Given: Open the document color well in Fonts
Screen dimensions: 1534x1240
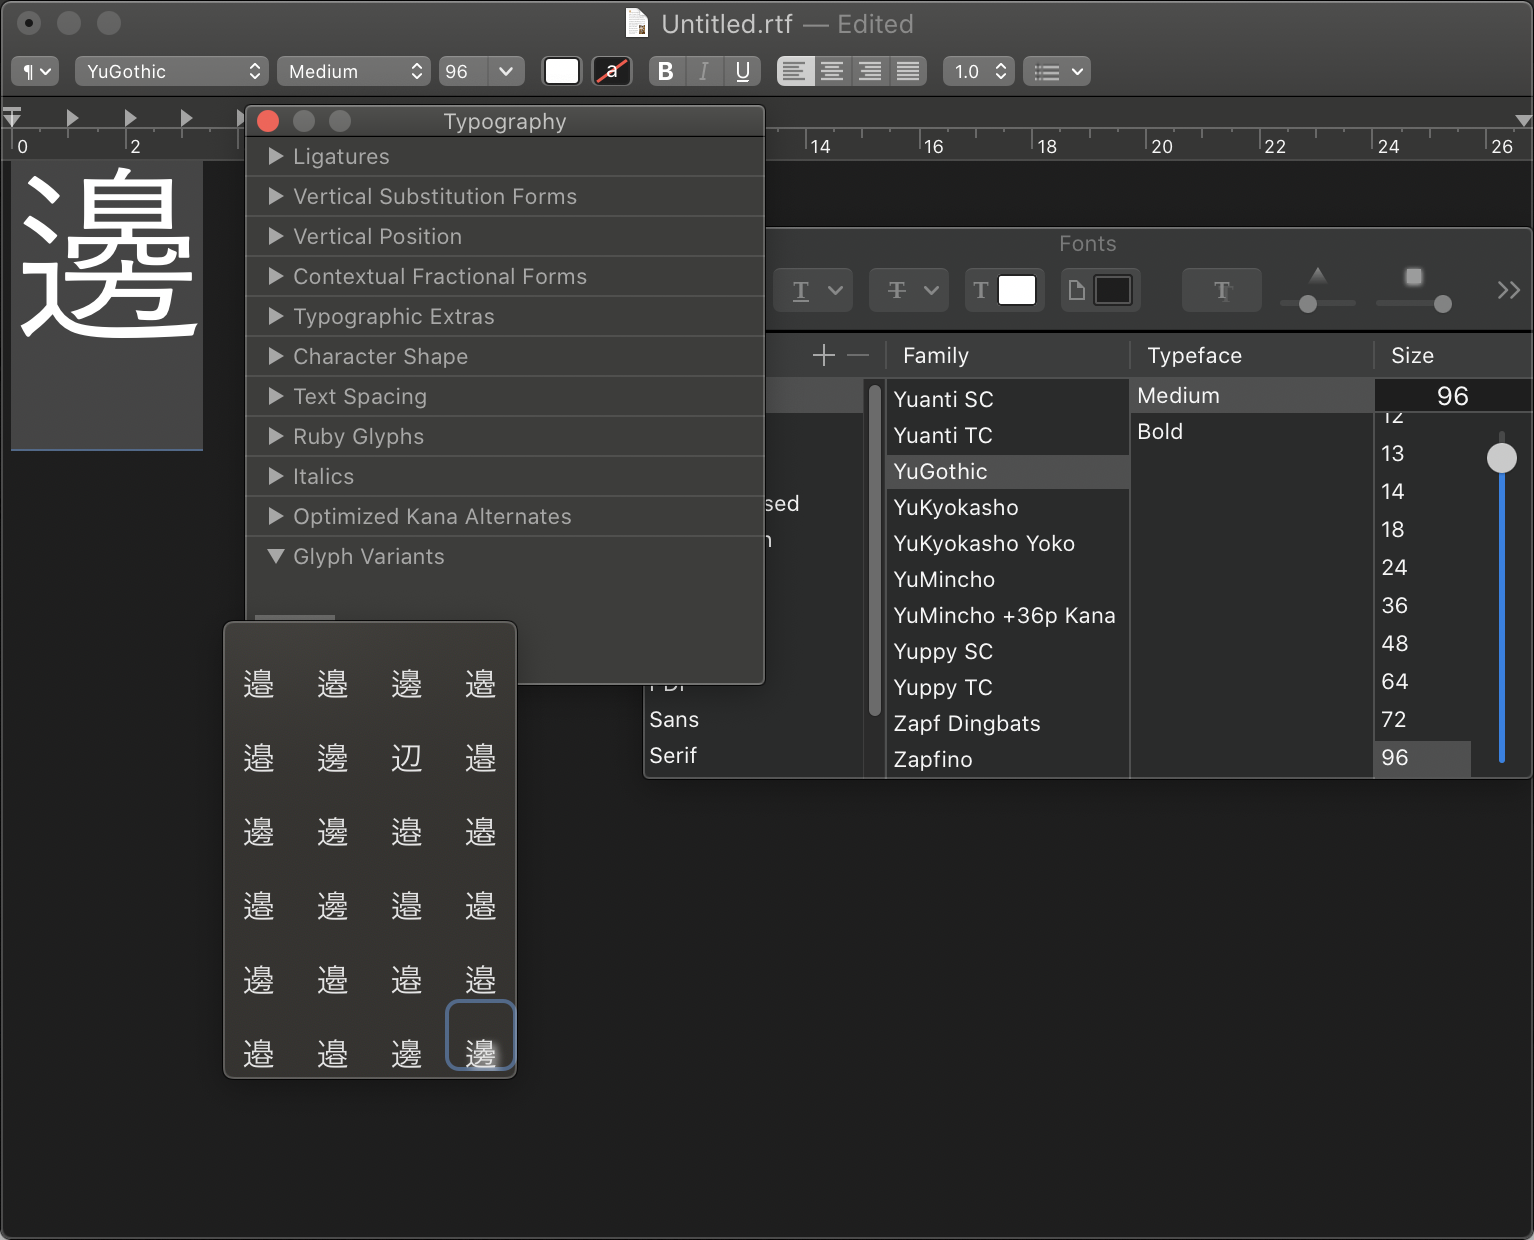Looking at the screenshot, I should pyautogui.click(x=1101, y=290).
